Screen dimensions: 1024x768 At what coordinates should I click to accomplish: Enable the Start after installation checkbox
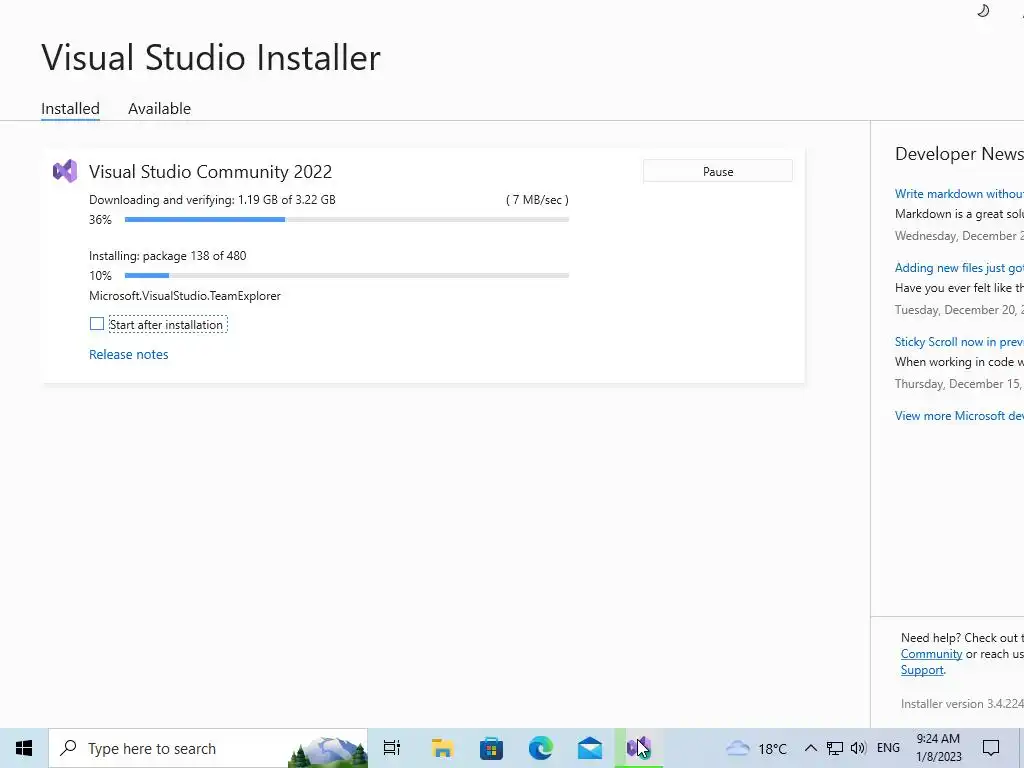point(97,324)
